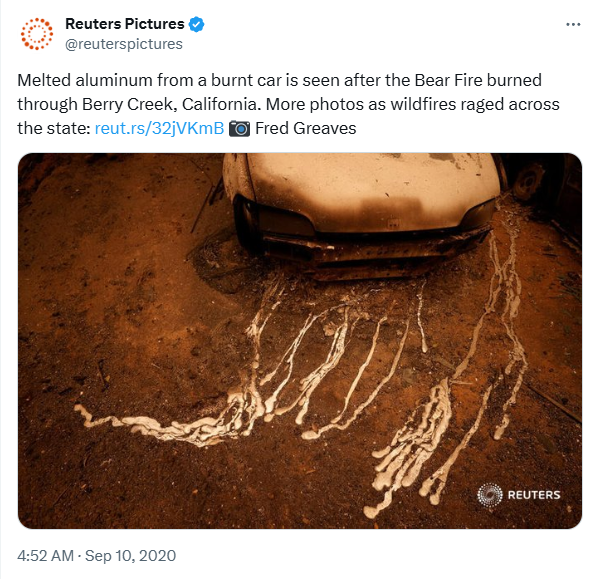
Task: Open the three-dot more options menu
Action: click(573, 24)
